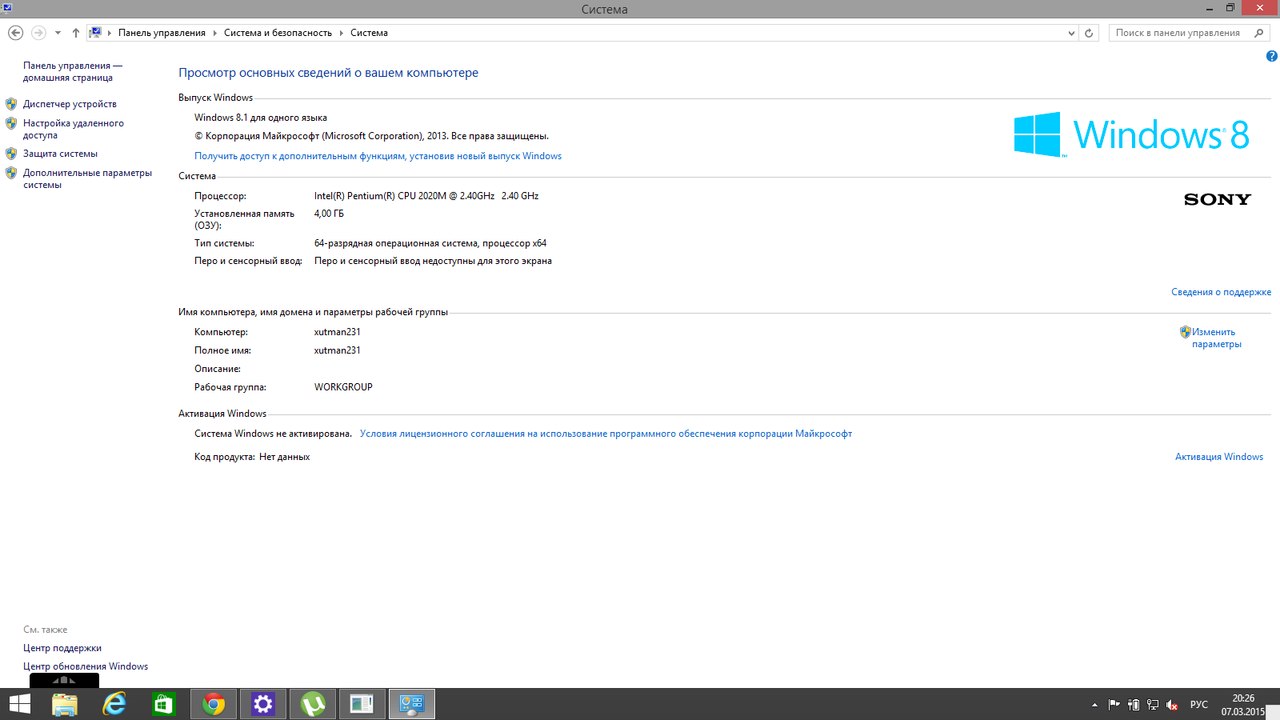Click Изменить параметры link
The image size is (1280, 720).
(1215, 338)
